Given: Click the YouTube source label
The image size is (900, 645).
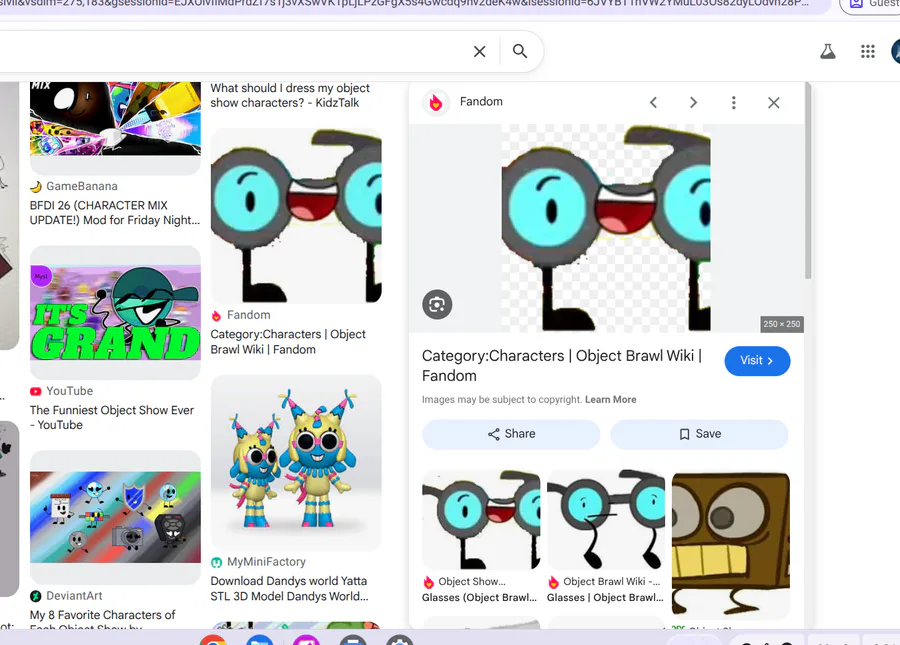Looking at the screenshot, I should pyautogui.click(x=69, y=391).
